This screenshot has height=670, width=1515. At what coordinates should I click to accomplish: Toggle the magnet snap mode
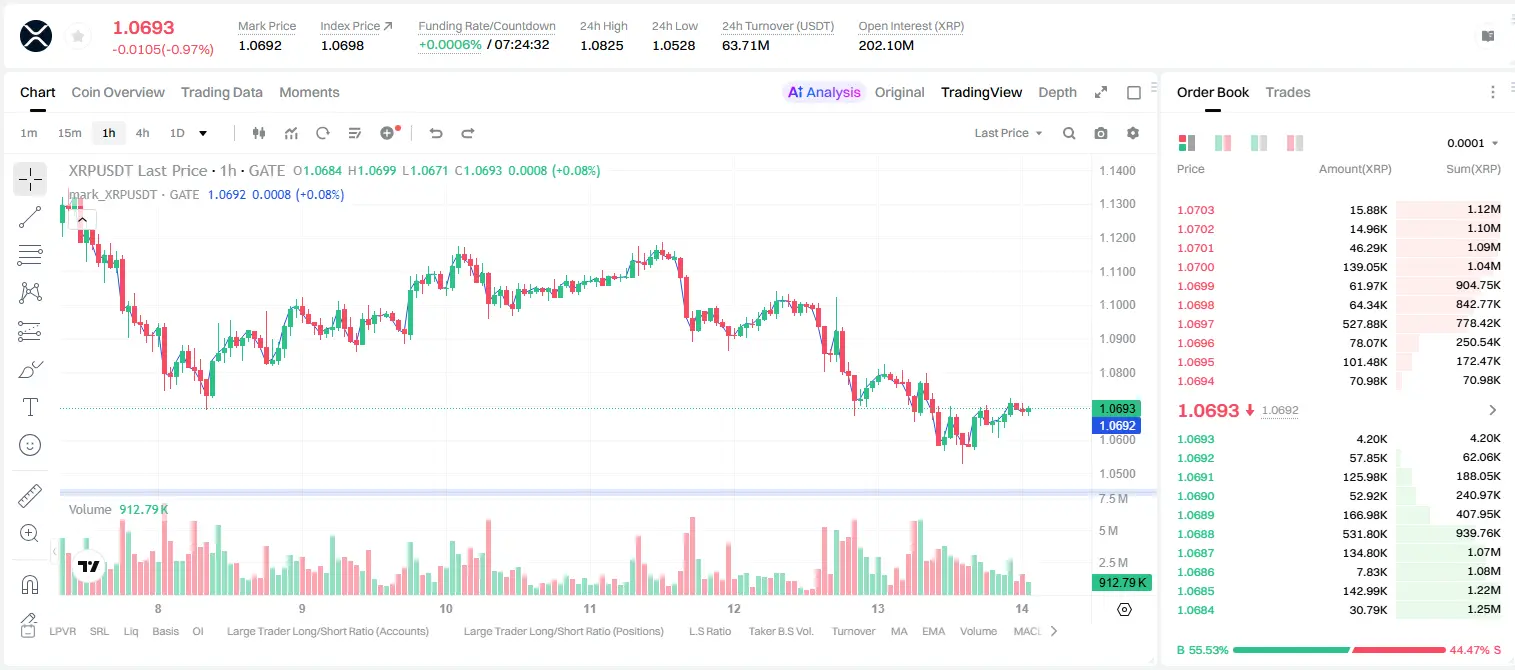click(30, 584)
